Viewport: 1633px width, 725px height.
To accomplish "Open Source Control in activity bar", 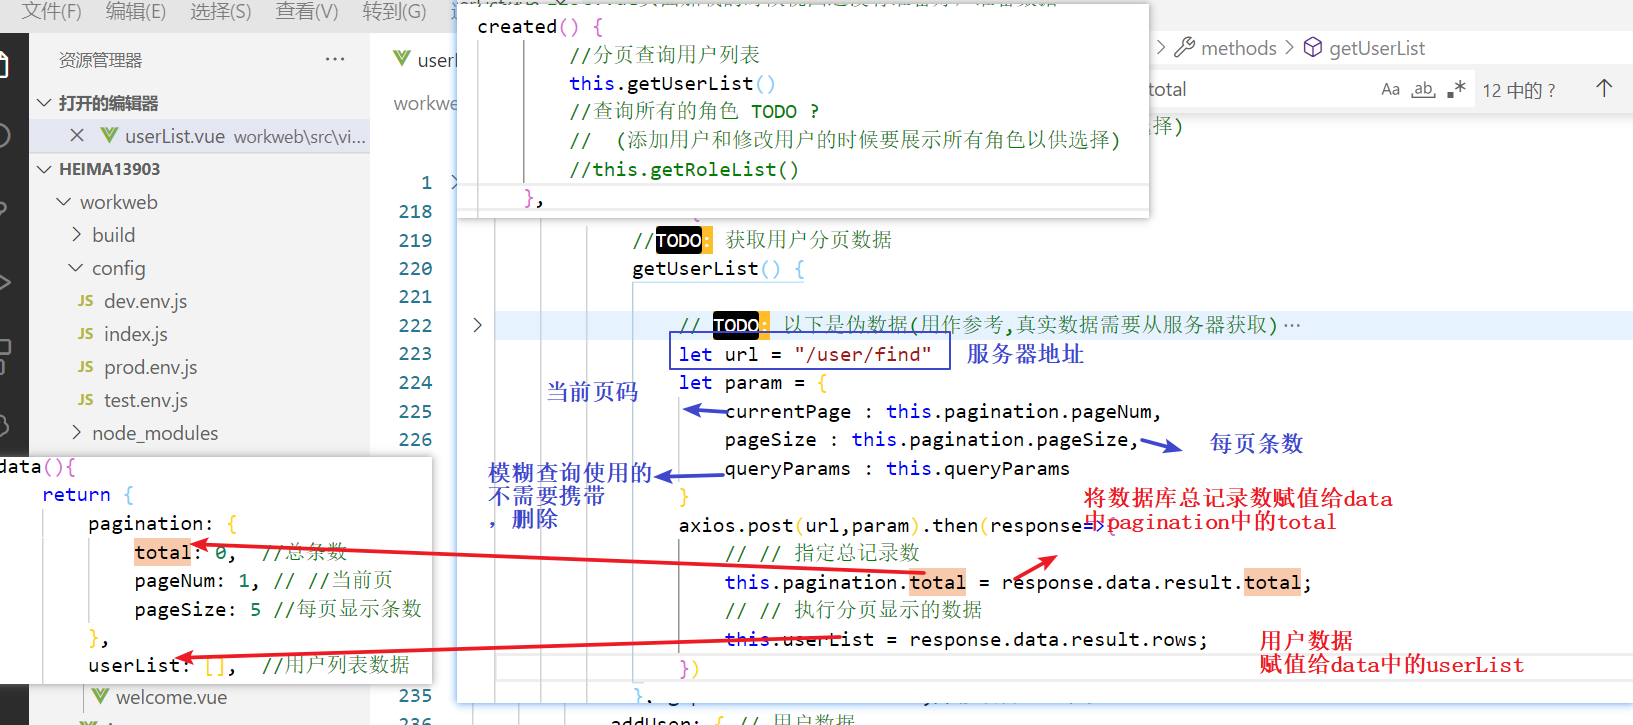I will point(4,208).
